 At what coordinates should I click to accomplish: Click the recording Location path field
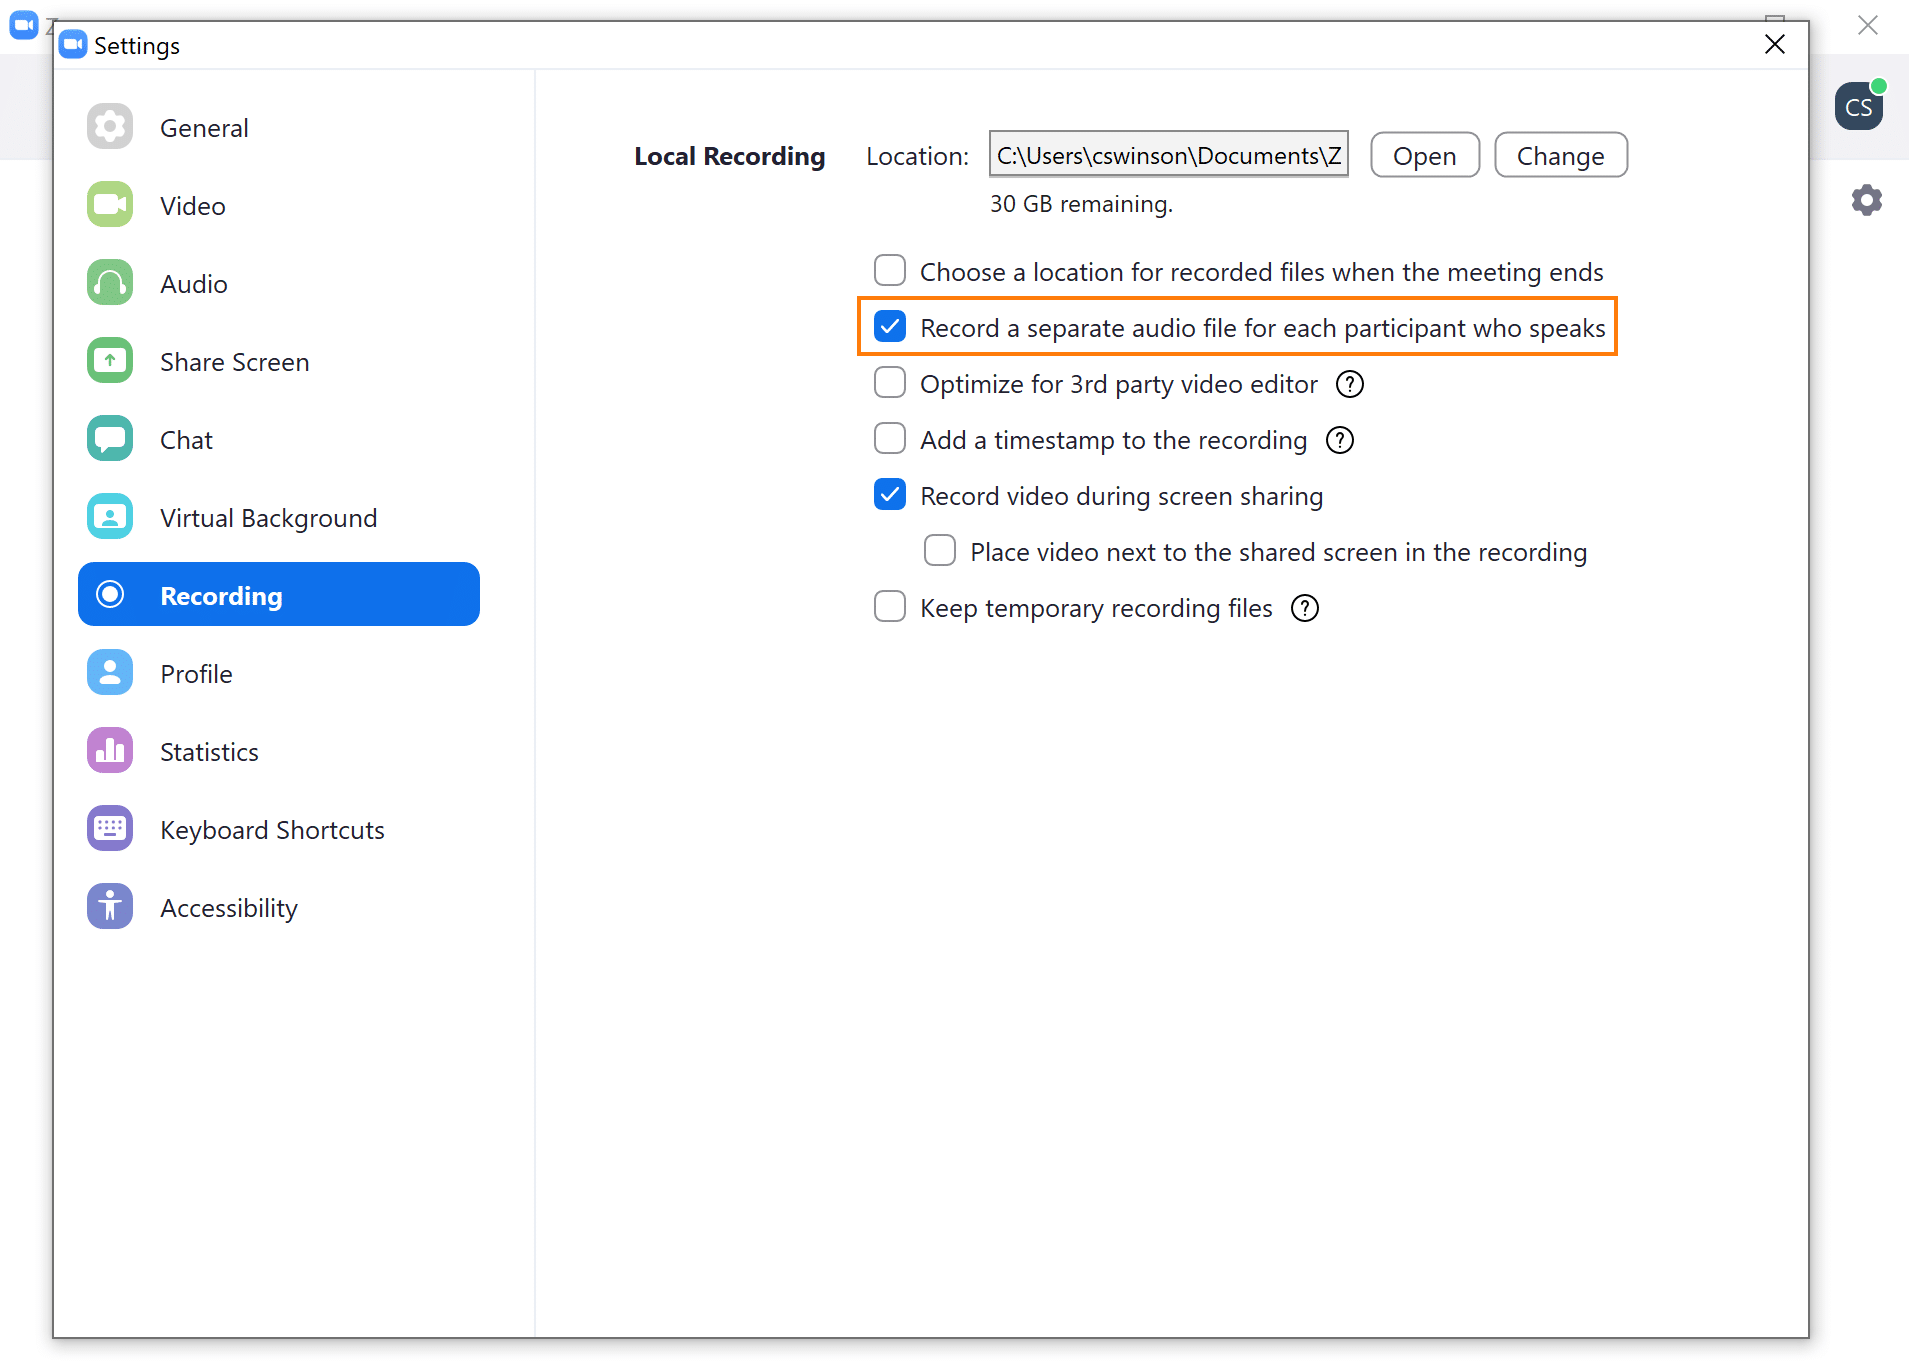tap(1169, 154)
